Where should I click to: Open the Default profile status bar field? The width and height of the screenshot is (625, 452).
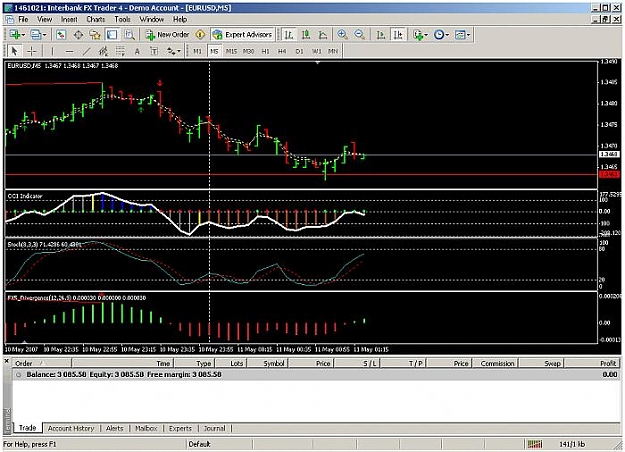(x=219, y=444)
